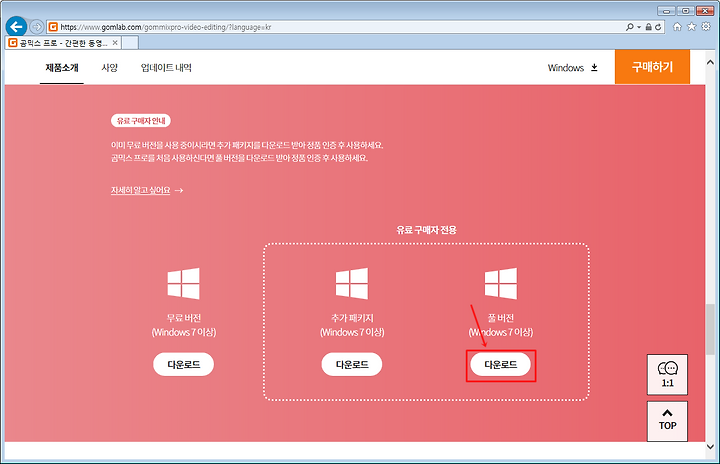Screen dimensions: 720x464
Task: Click the gomlab site favicon in address bar
Action: click(53, 27)
